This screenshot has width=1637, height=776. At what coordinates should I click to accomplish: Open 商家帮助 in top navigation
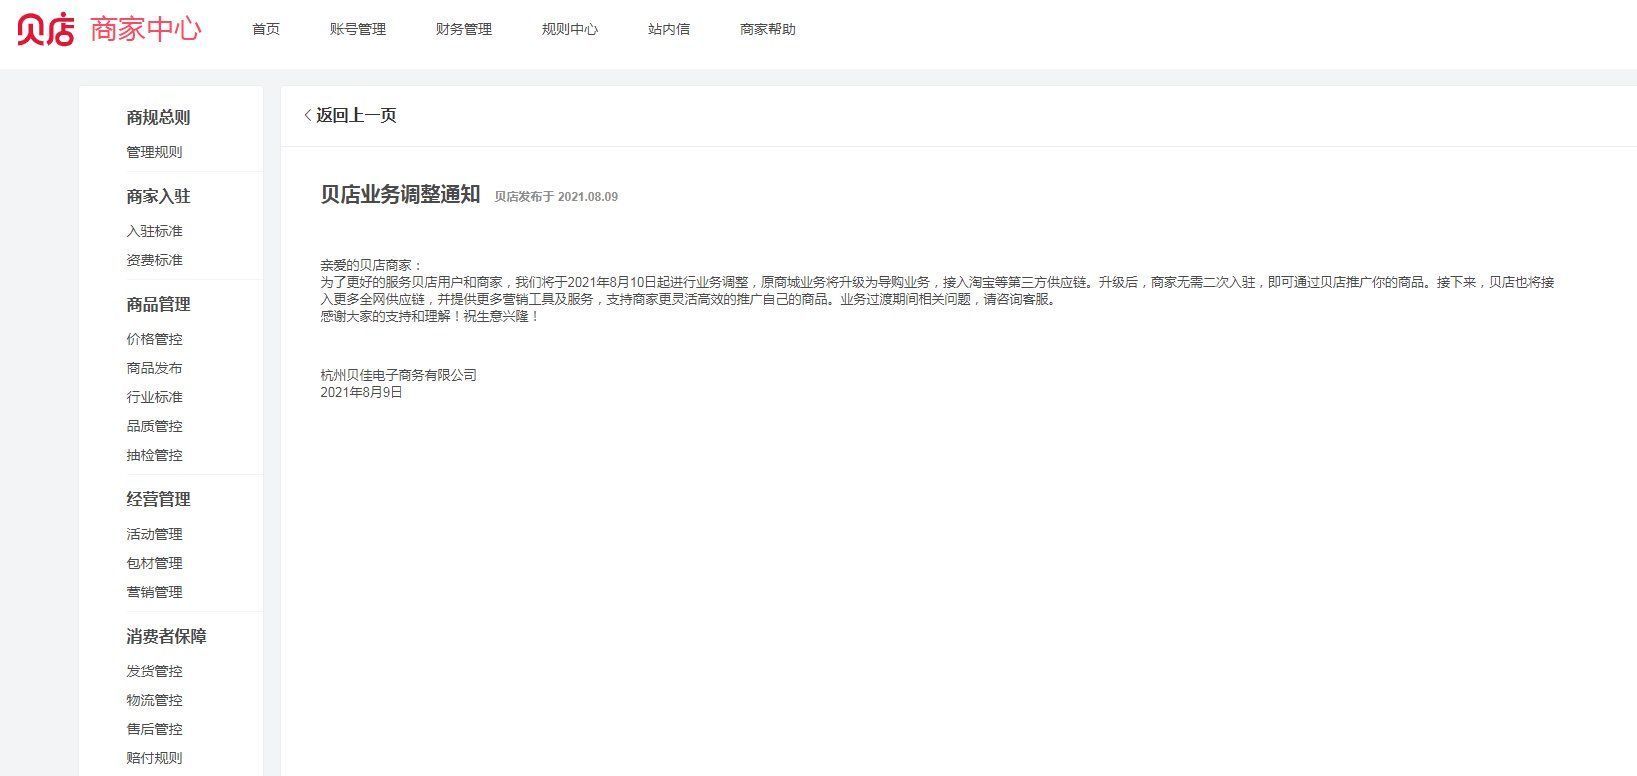click(x=768, y=29)
